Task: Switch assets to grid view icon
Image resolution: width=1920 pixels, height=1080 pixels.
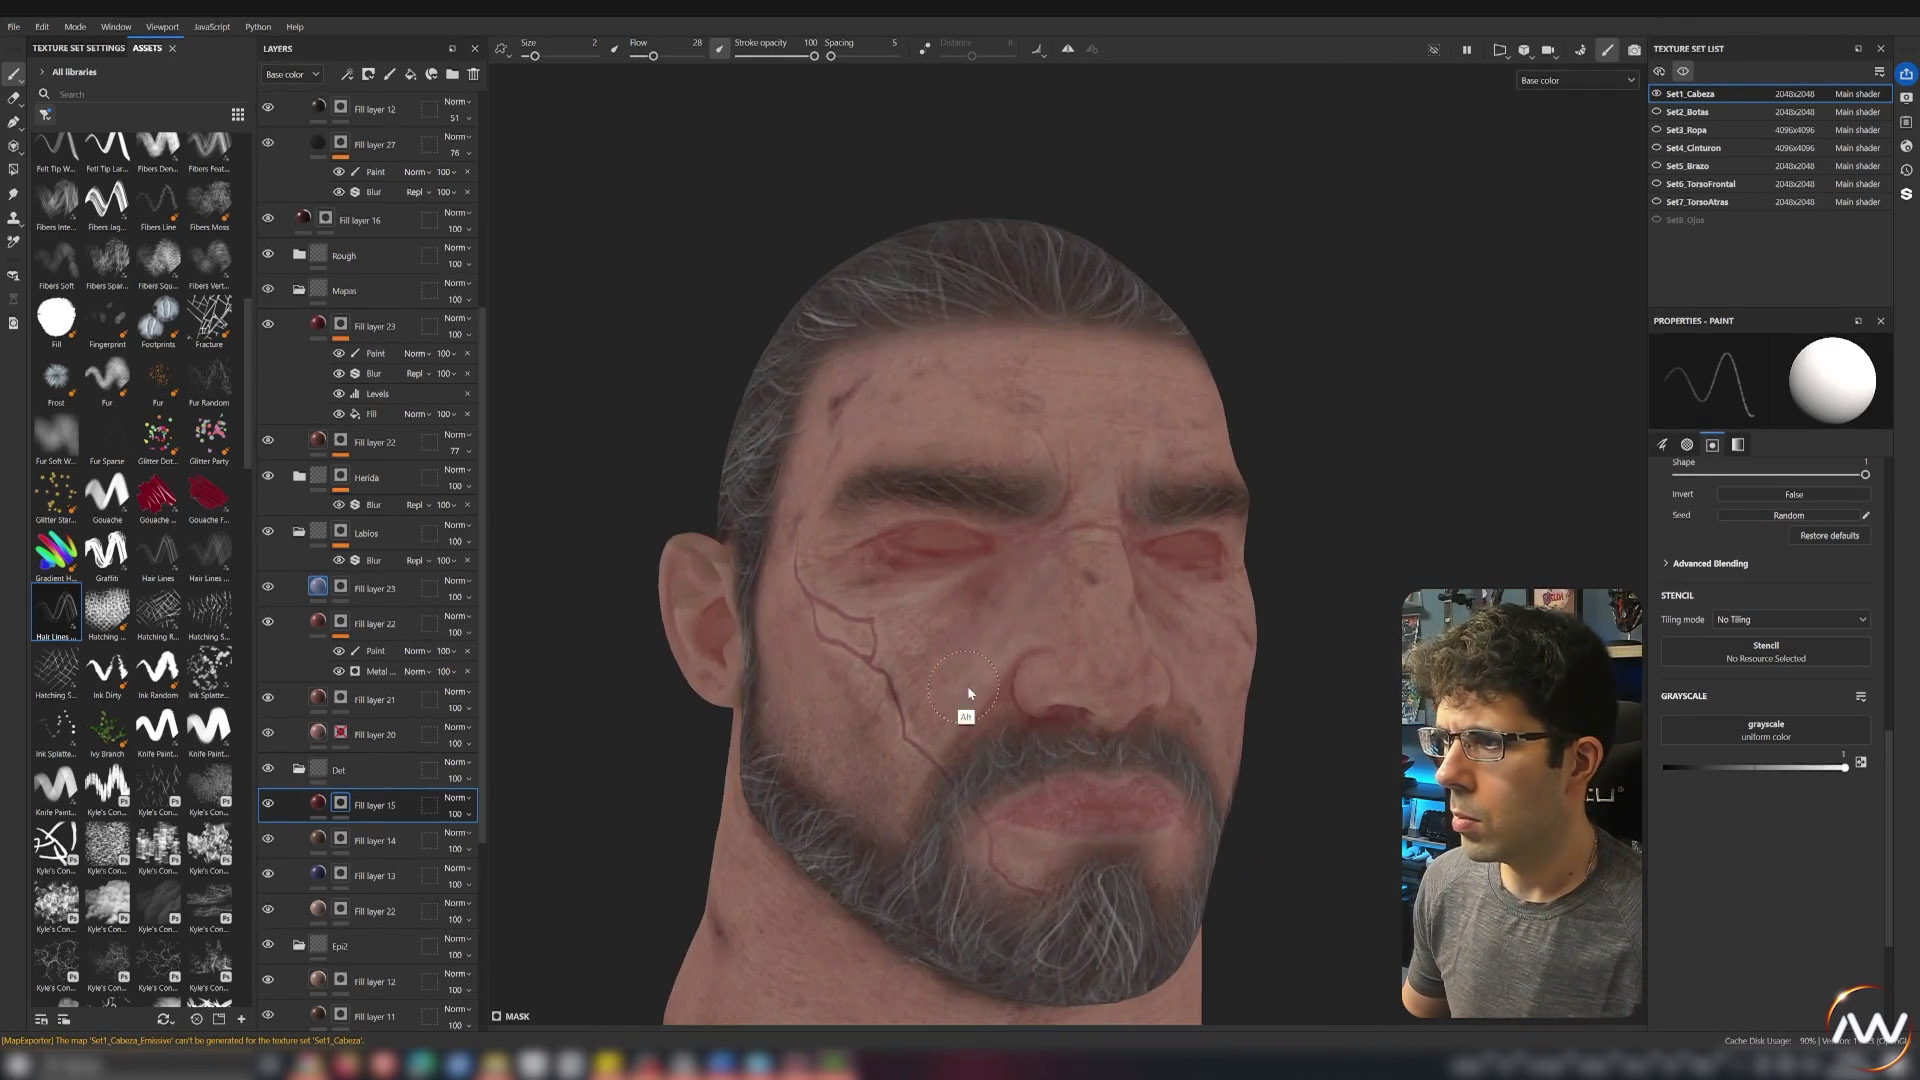Action: click(x=238, y=115)
